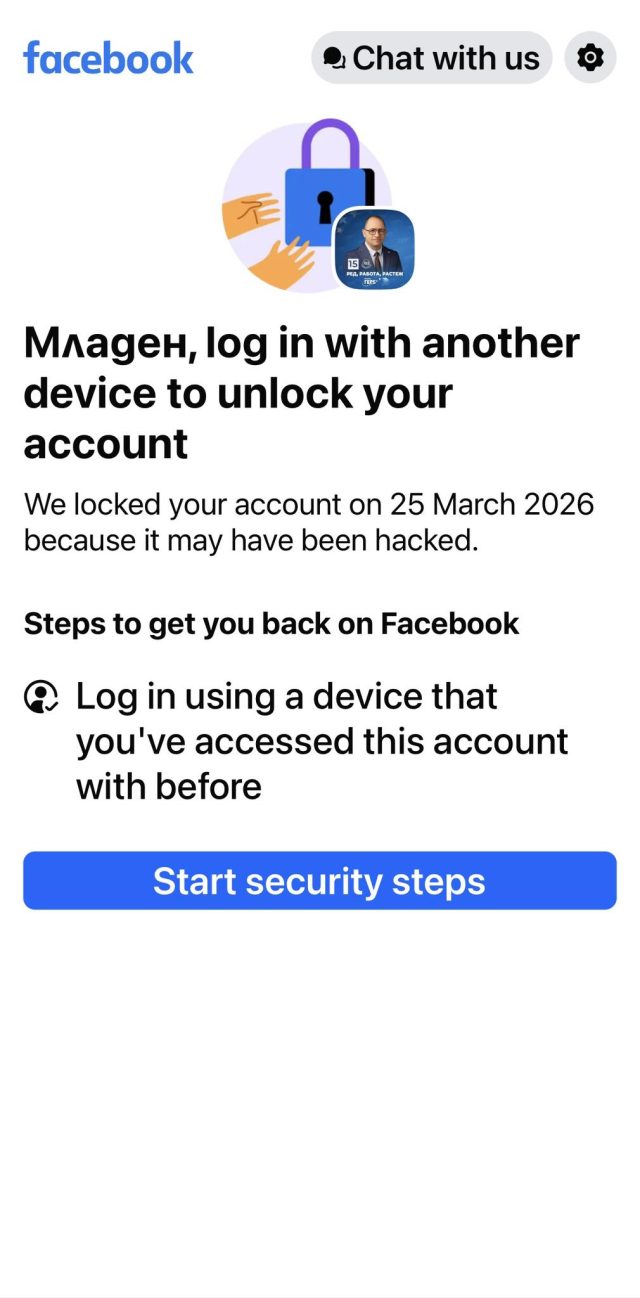Click 'with before' step text line
Image resolution: width=640 pixels, height=1298 pixels.
coord(168,787)
